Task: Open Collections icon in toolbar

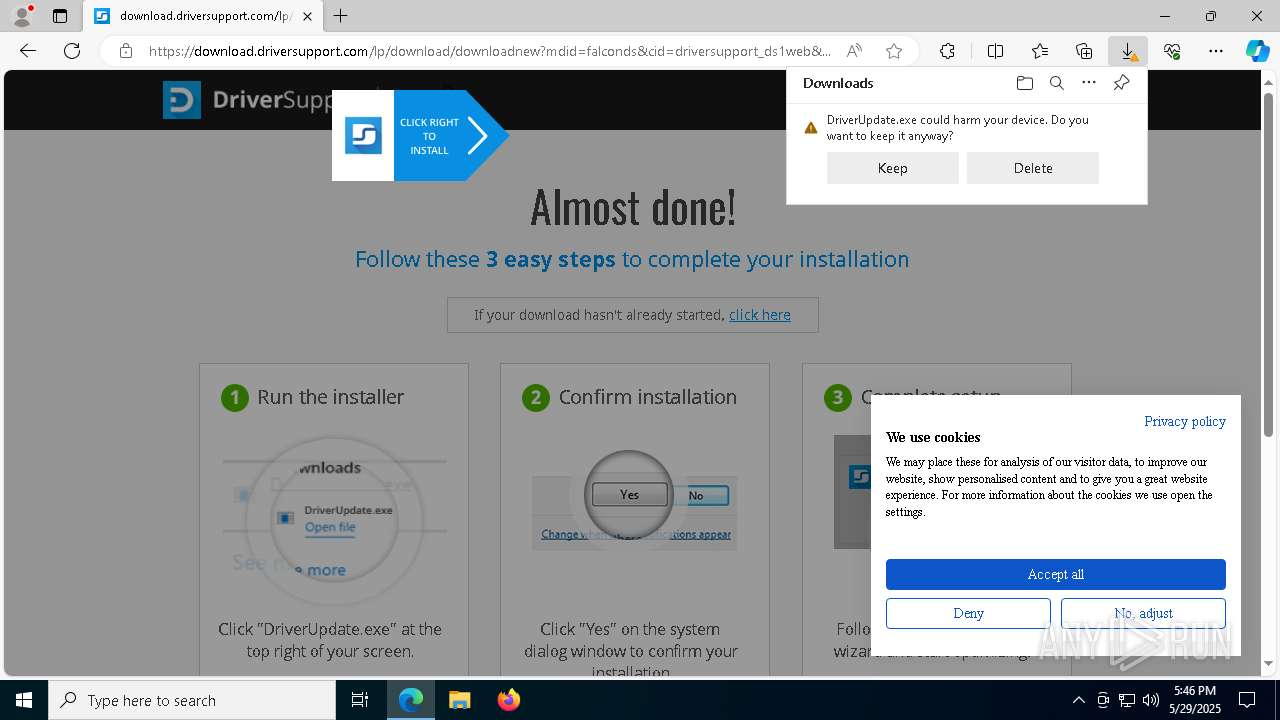Action: (x=1084, y=51)
